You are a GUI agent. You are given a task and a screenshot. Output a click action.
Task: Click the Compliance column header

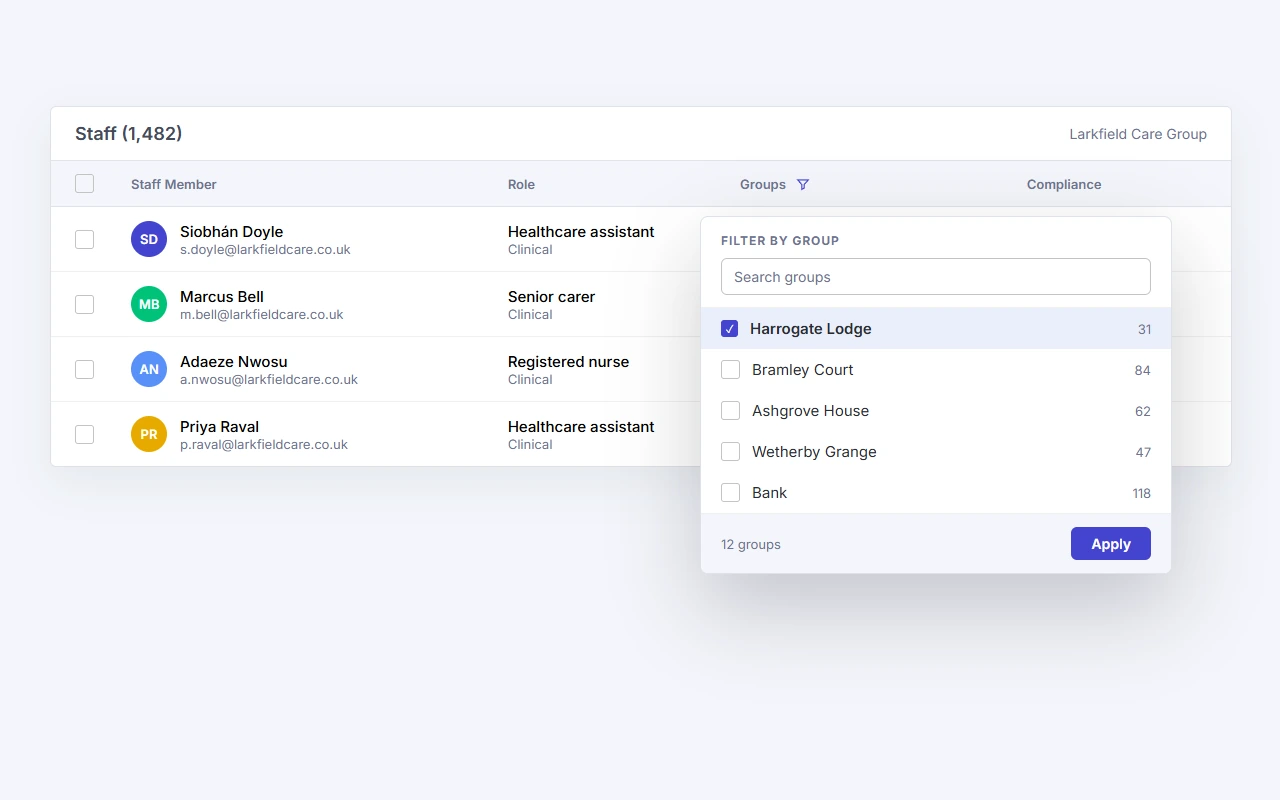(x=1064, y=184)
